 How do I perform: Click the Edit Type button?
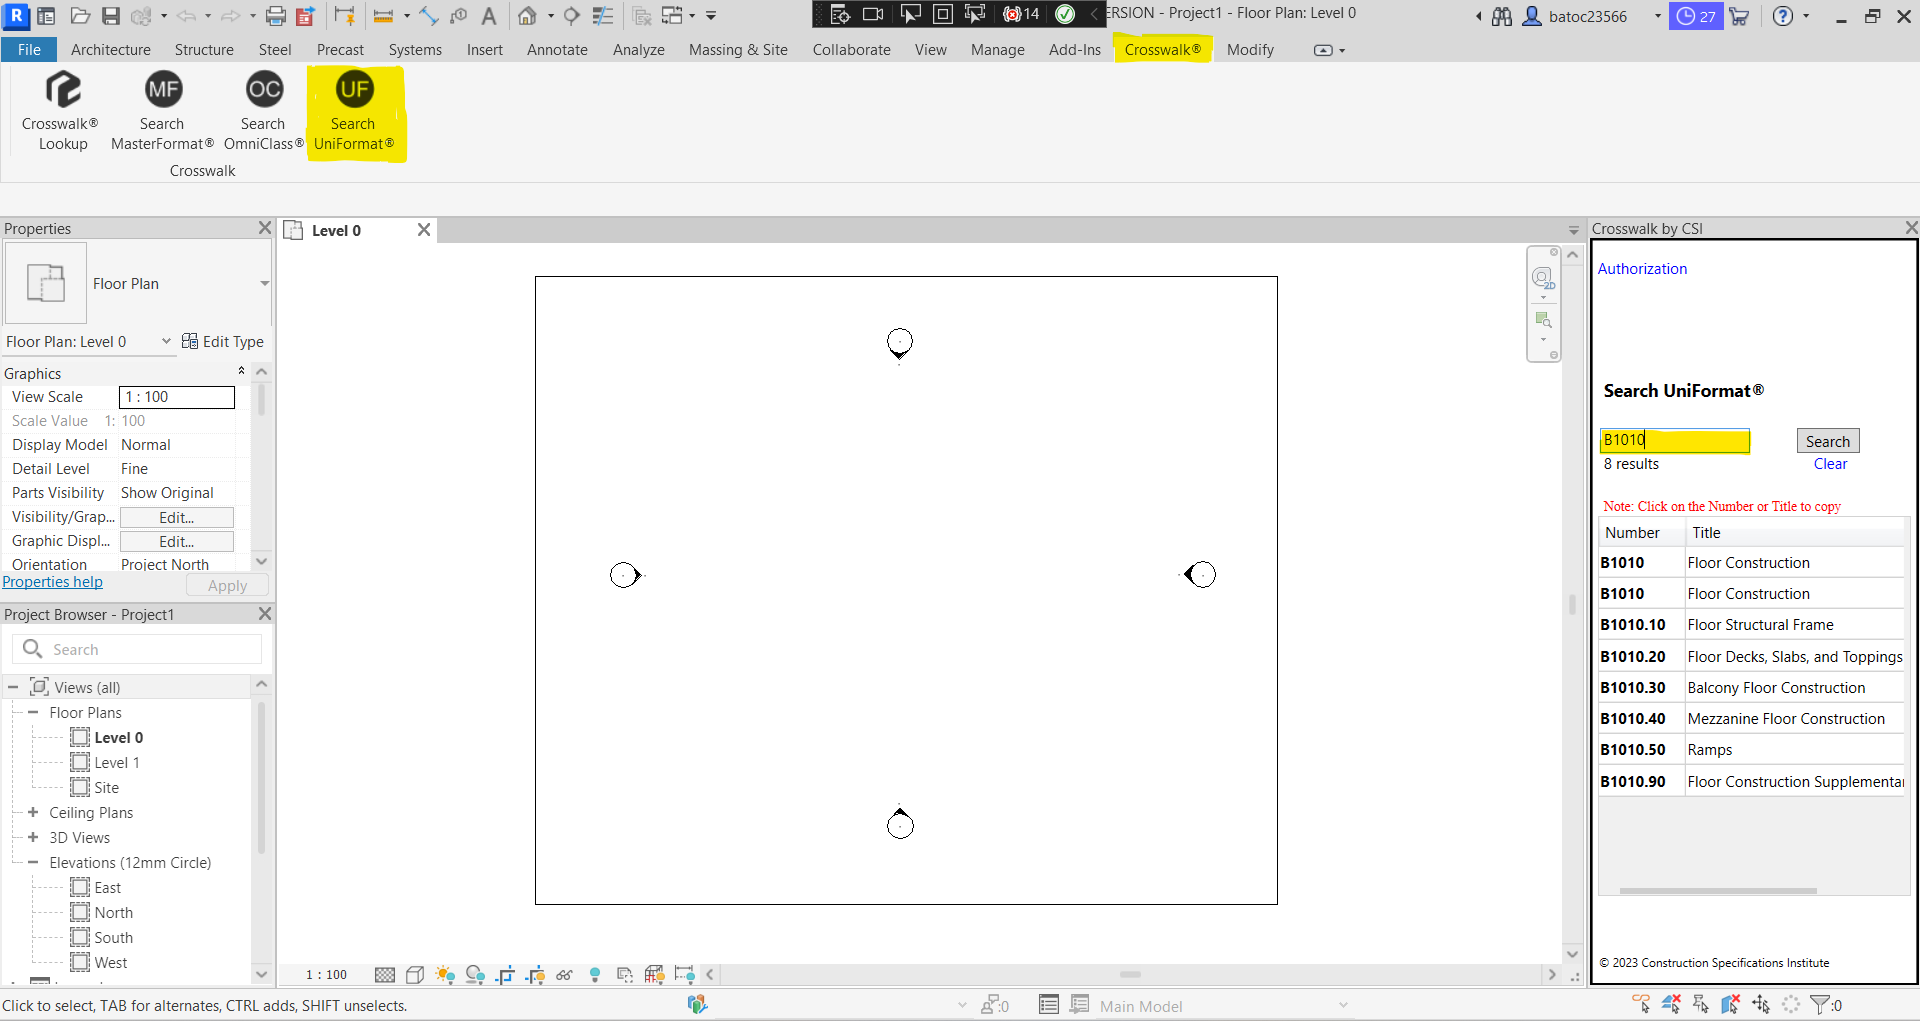(x=223, y=342)
